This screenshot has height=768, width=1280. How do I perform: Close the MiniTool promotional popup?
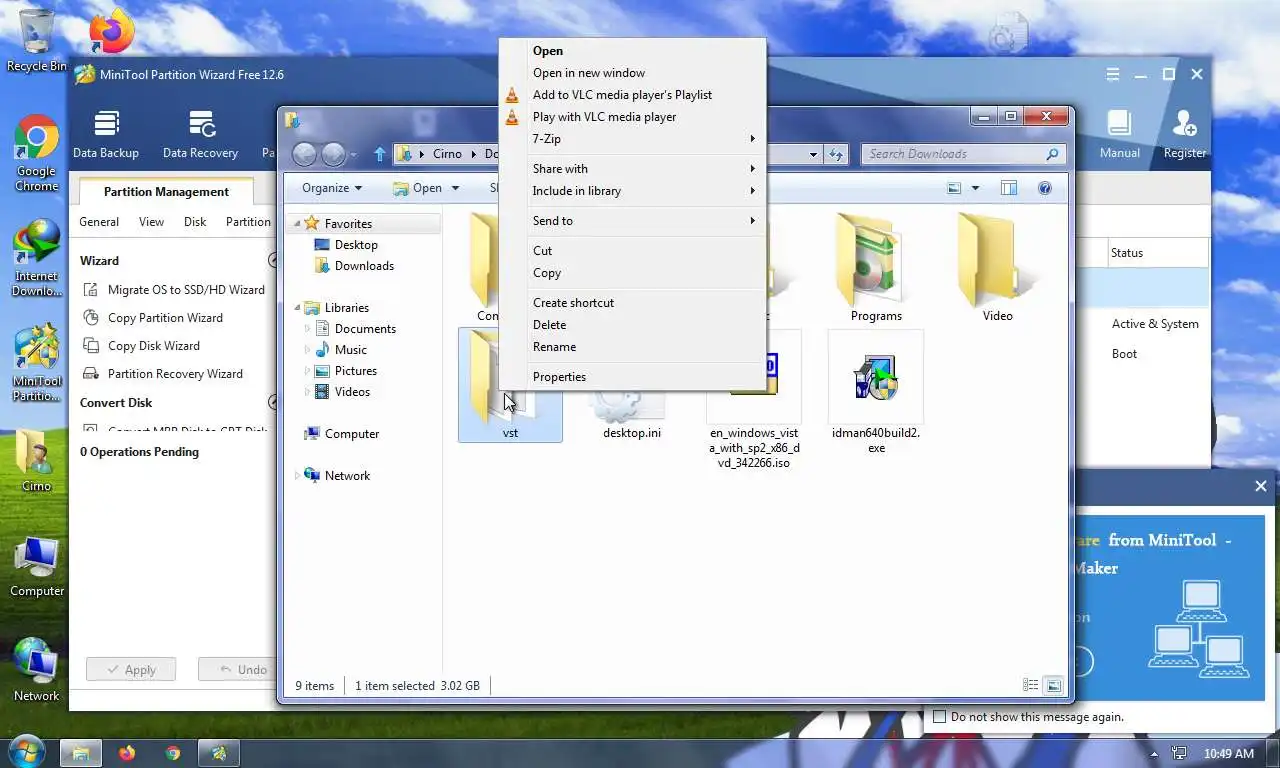click(1260, 486)
